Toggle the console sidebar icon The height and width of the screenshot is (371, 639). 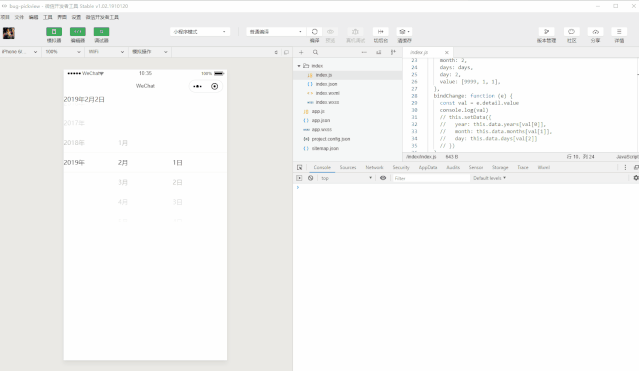300,178
